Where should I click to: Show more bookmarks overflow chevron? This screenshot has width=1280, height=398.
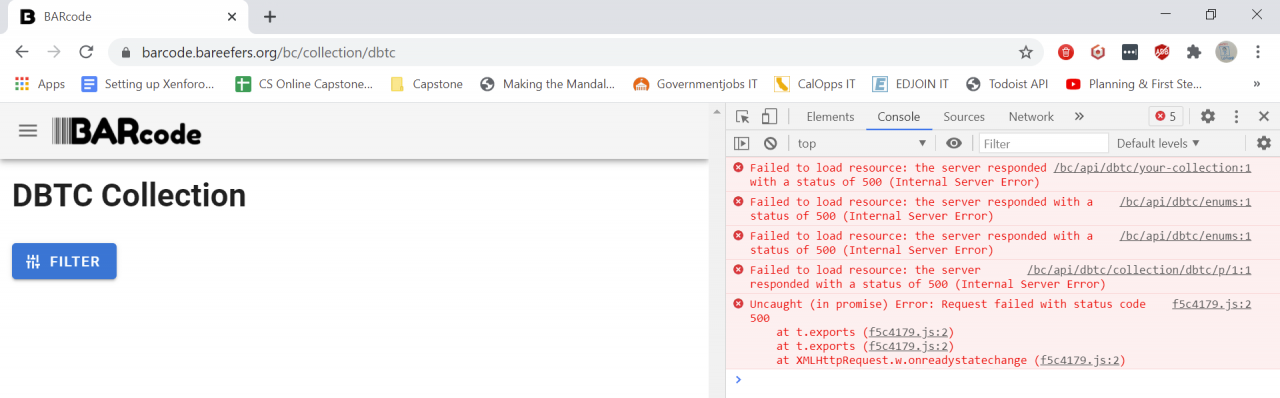1257,84
